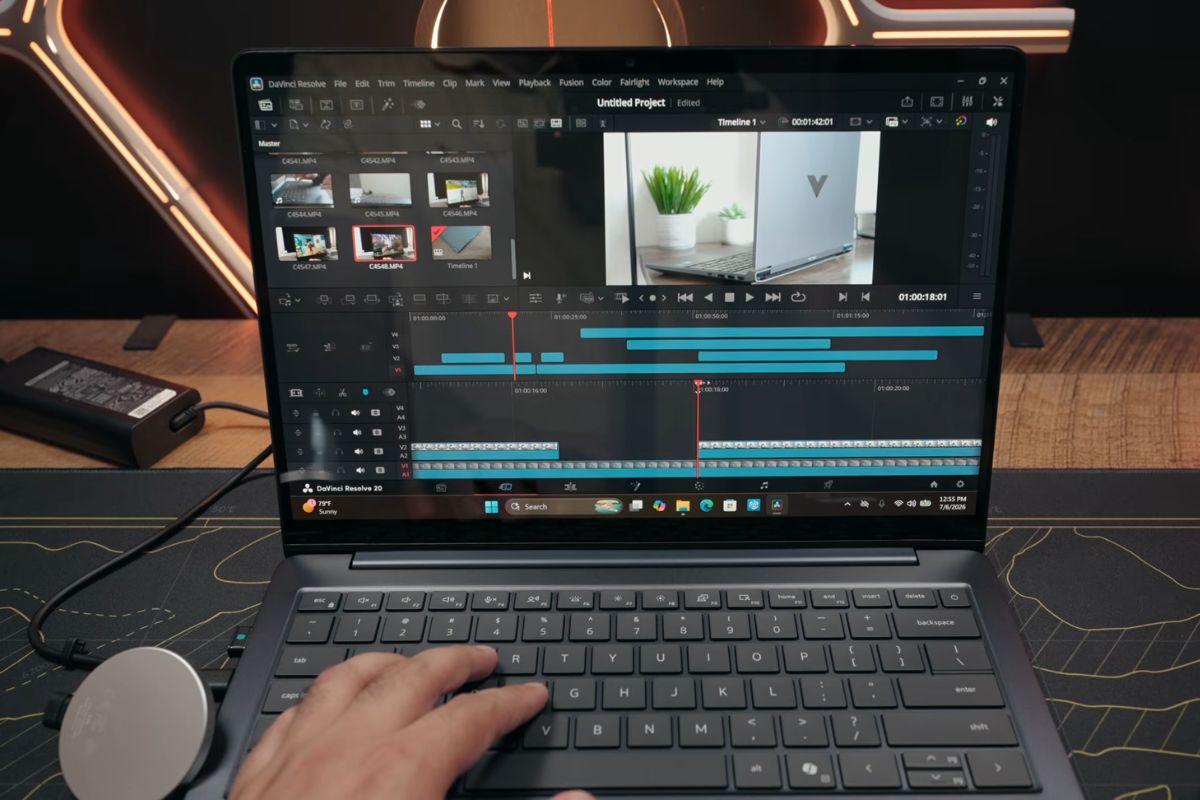Select the C4546.MP4 clip thumbnail
The width and height of the screenshot is (1200, 800).
[x=459, y=190]
